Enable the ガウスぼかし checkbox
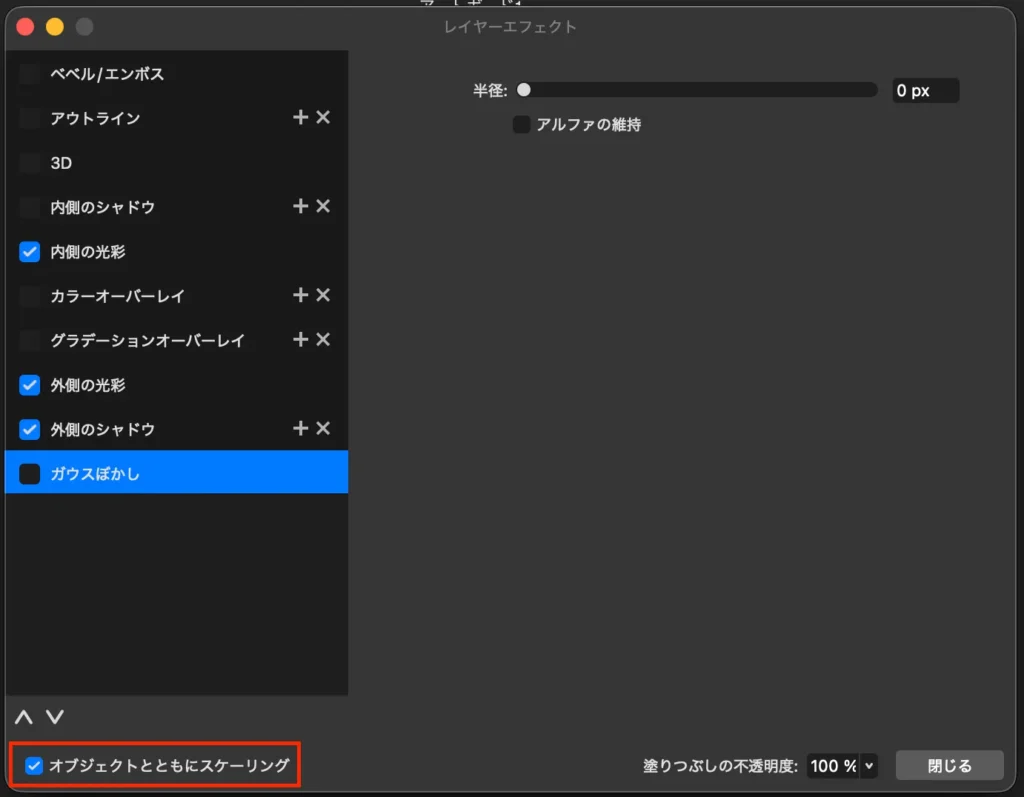The image size is (1024, 797). pyautogui.click(x=29, y=473)
